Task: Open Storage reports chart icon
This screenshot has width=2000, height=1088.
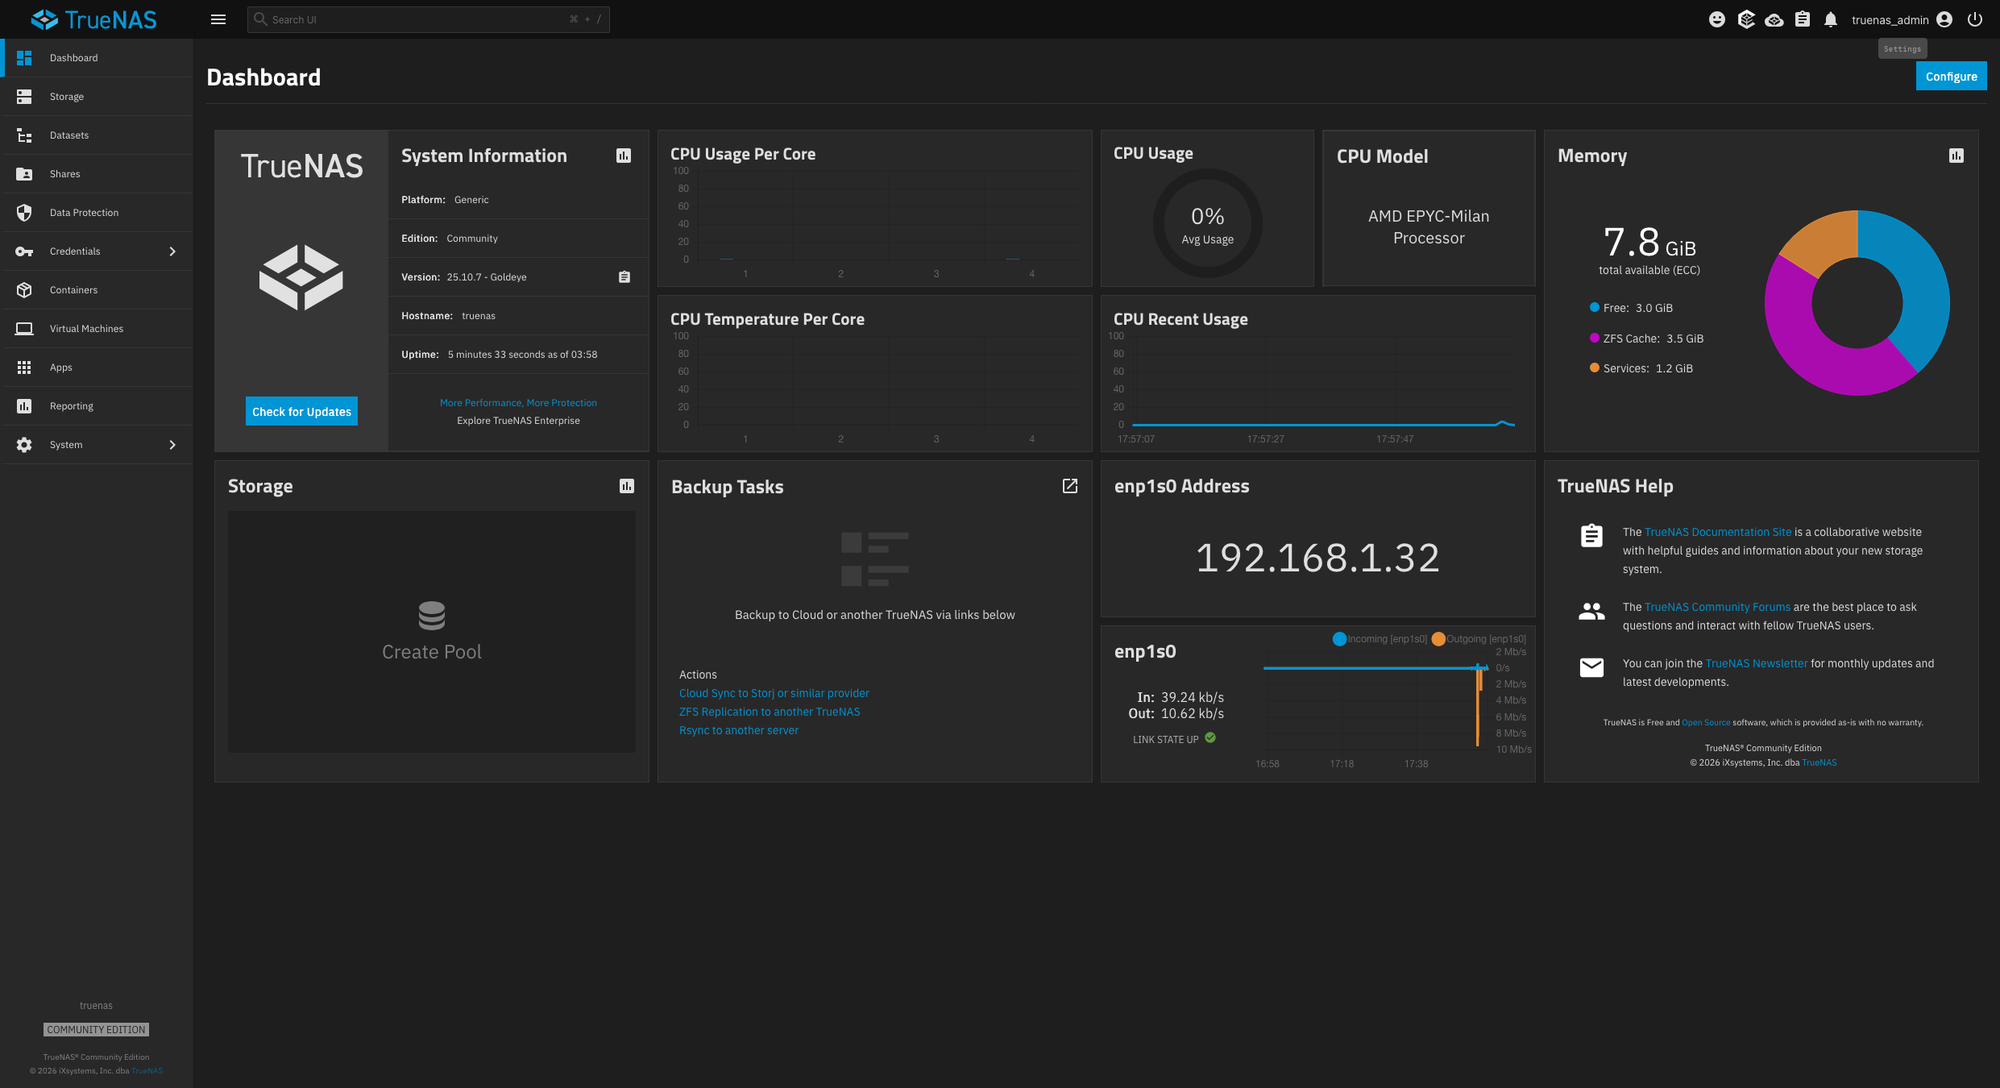Action: [627, 486]
